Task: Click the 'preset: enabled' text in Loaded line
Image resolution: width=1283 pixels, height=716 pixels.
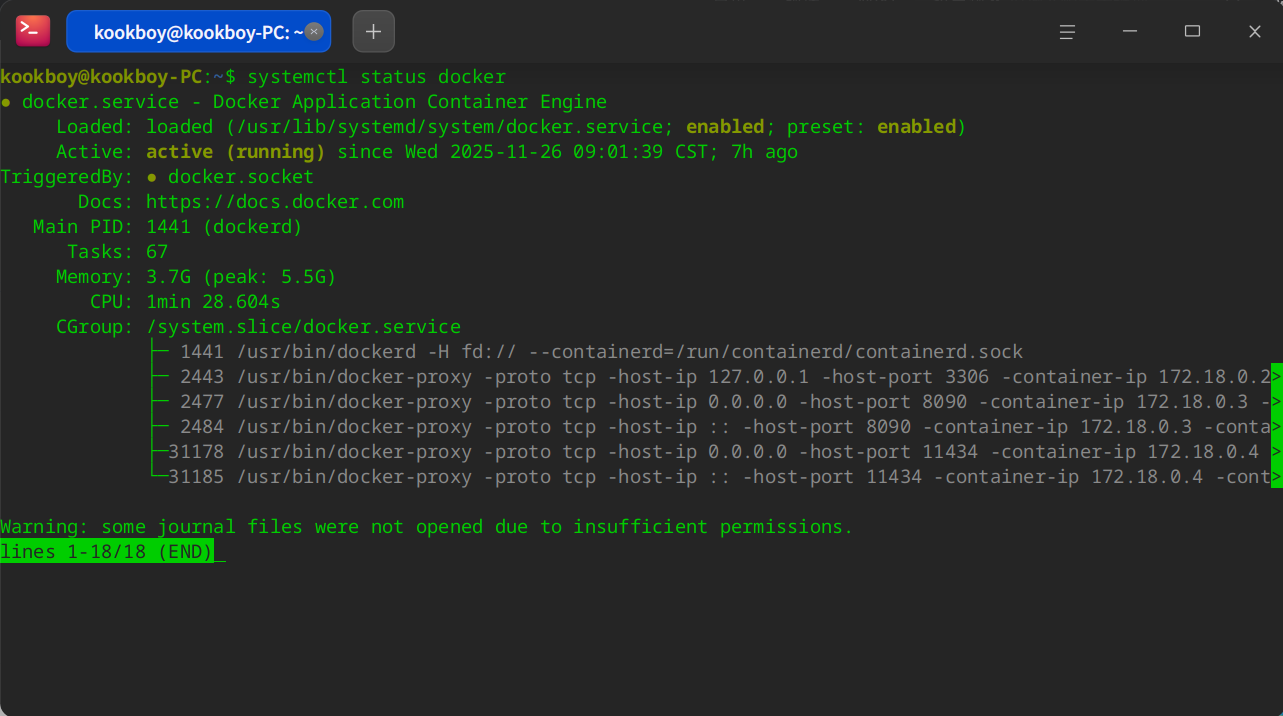Action: pyautogui.click(x=871, y=127)
